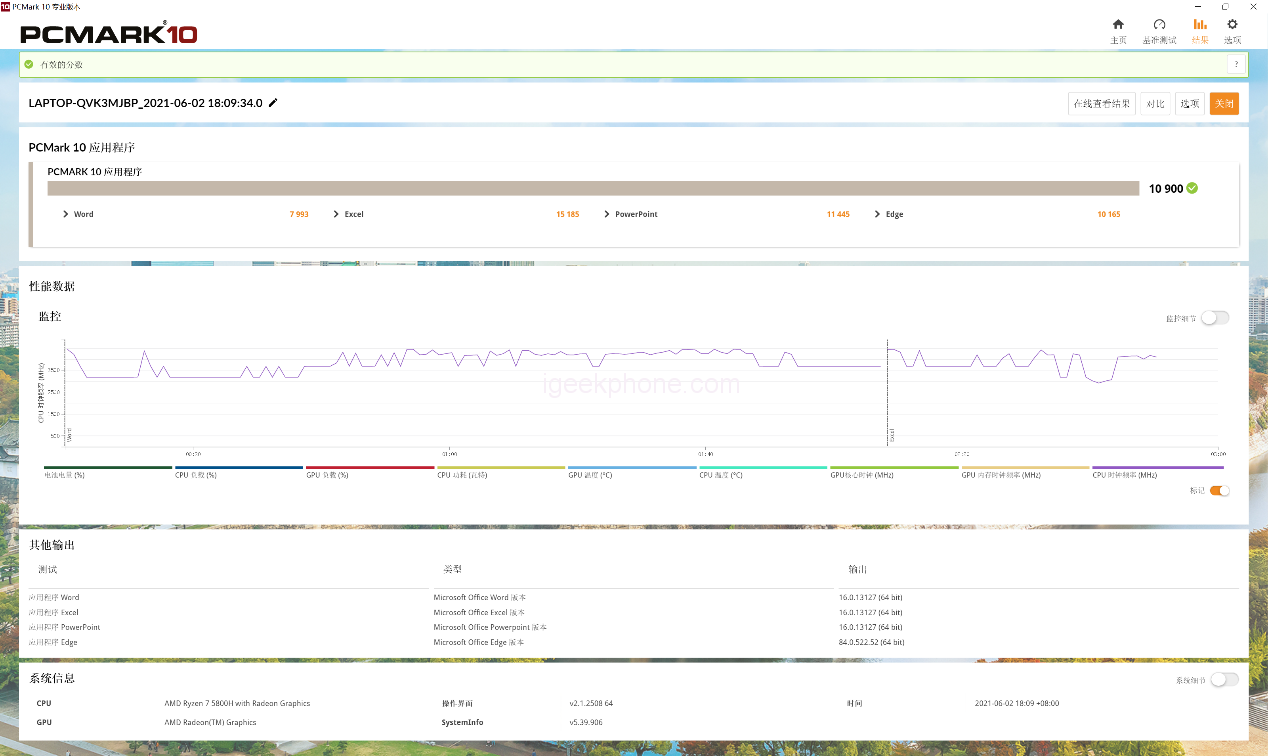
Task: Select the CPU clock frequency (MHz) legend item
Action: coord(1157,472)
